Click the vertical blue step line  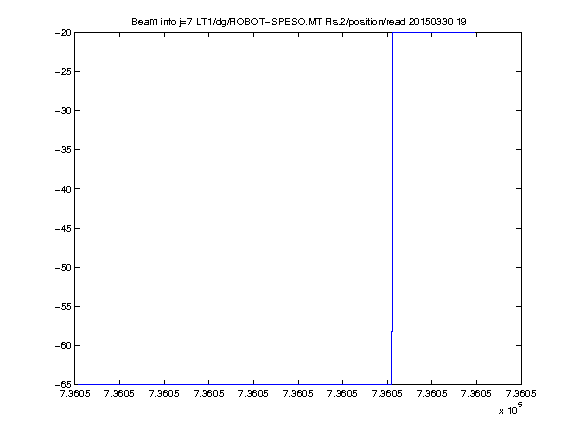(x=393, y=184)
